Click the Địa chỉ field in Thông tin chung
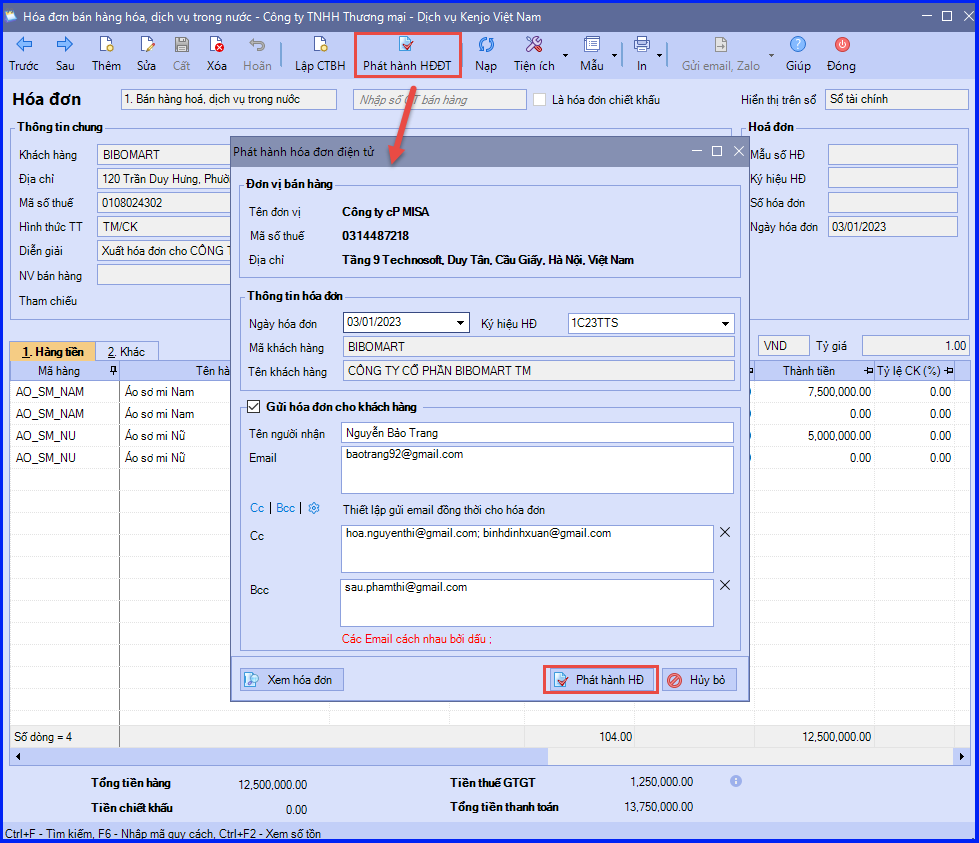The image size is (979, 843). point(164,179)
